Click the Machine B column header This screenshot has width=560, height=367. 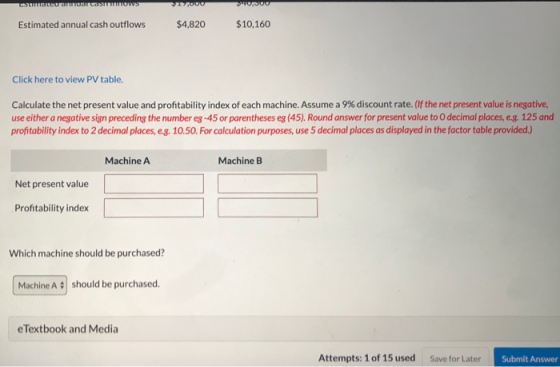(240, 161)
